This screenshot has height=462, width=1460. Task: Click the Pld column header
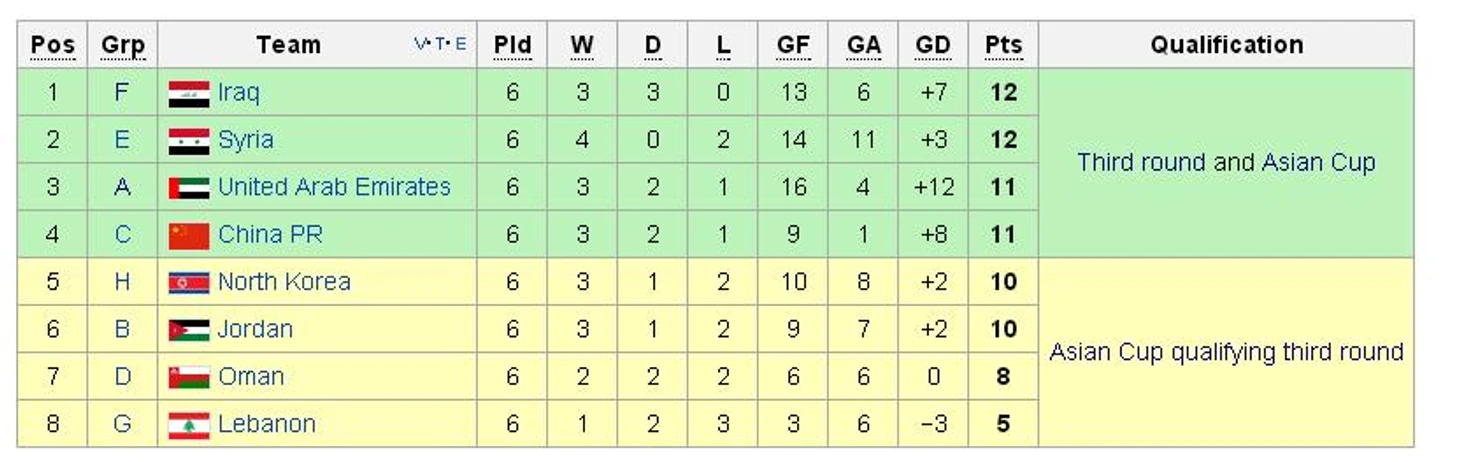(512, 45)
